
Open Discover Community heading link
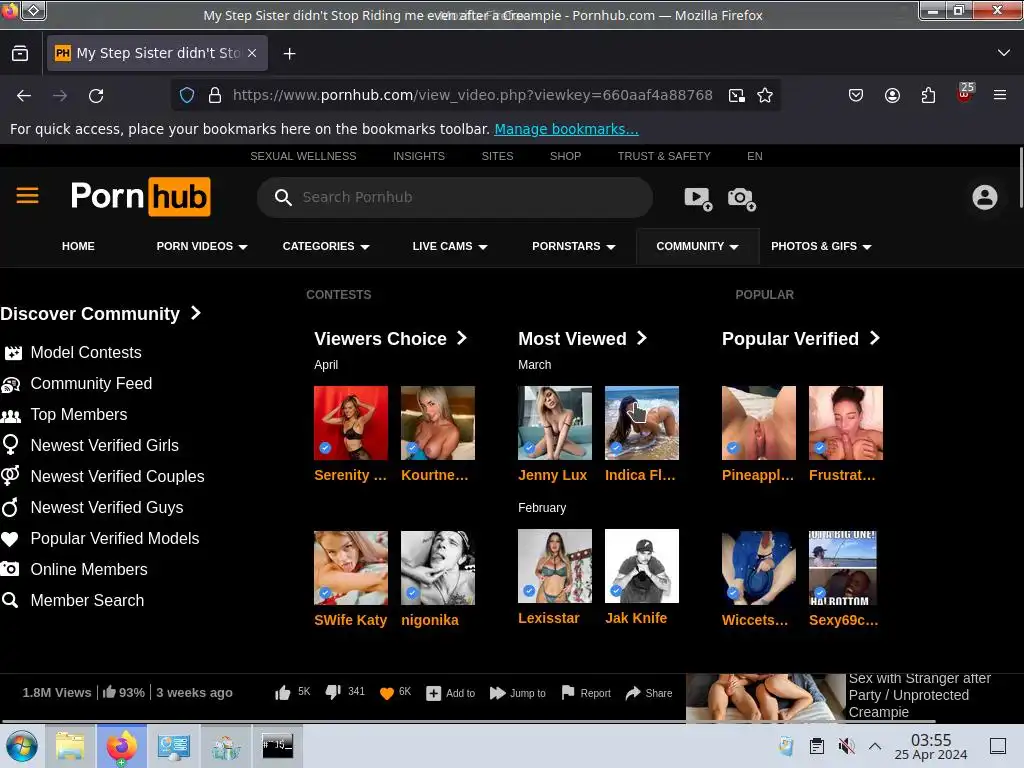[x=101, y=313]
